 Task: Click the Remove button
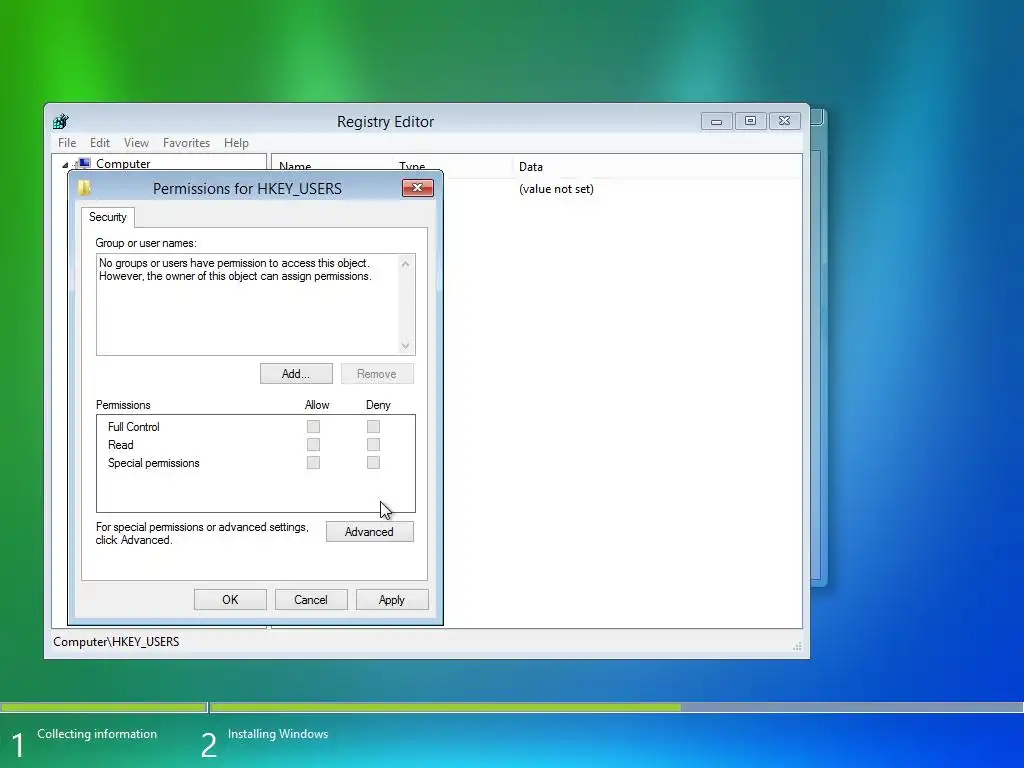(x=377, y=374)
